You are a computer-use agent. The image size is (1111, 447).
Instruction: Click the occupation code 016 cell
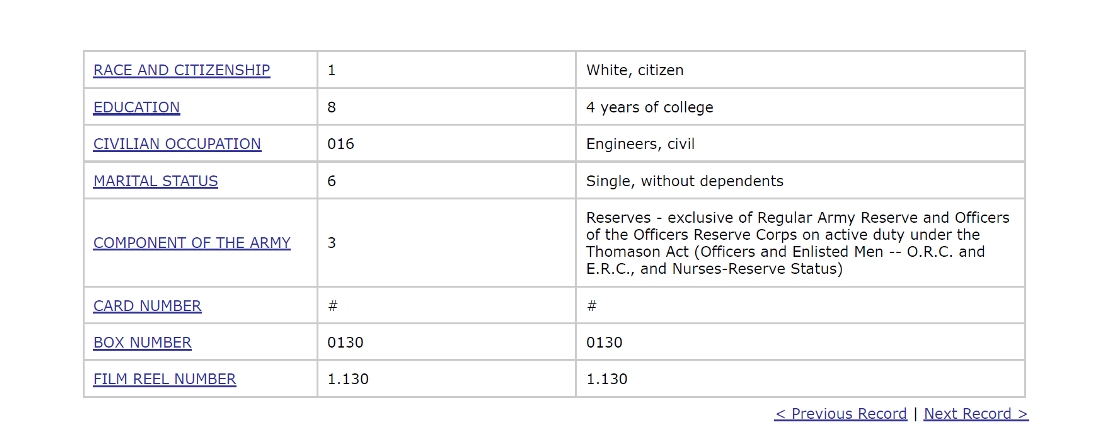click(340, 144)
